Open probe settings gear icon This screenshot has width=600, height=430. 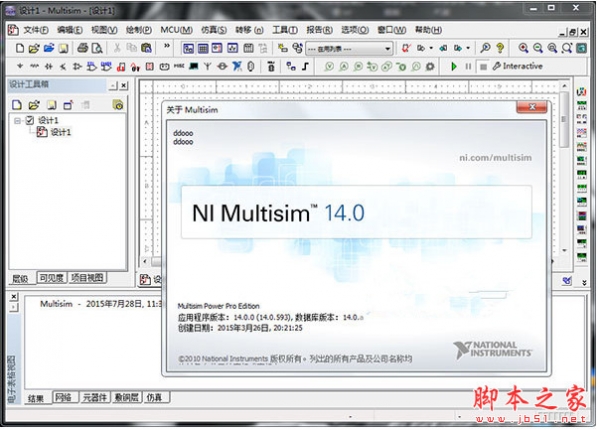point(430,66)
